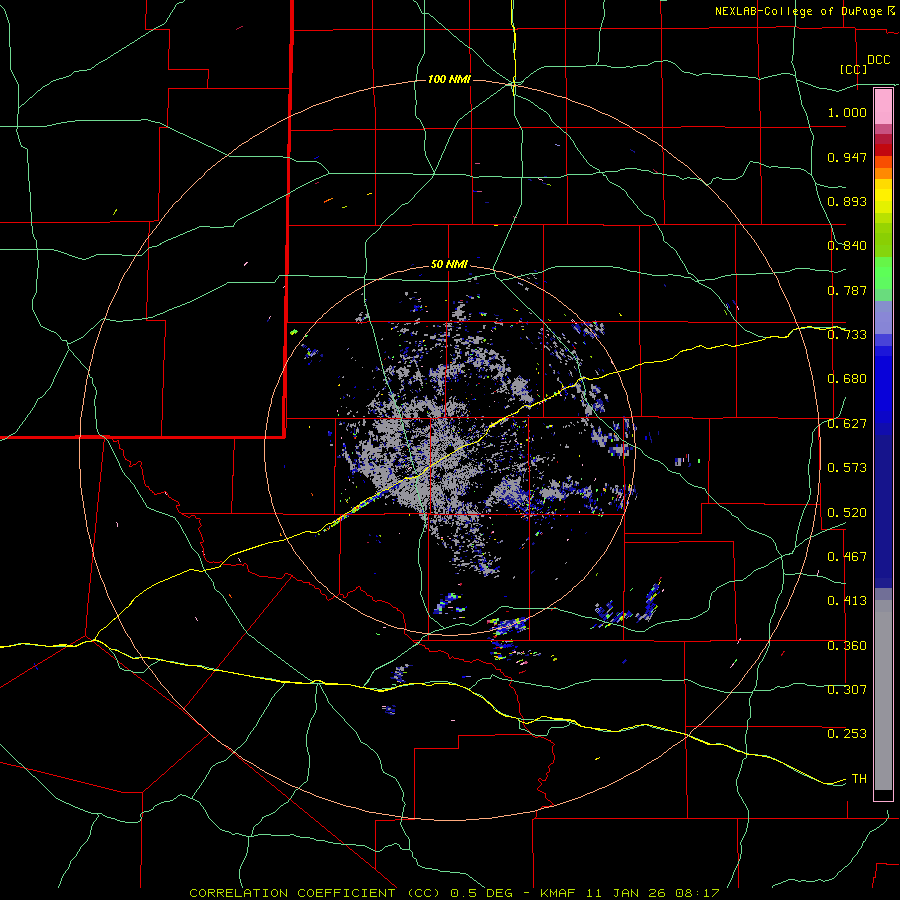Select the 0.947 legend value
Image resolution: width=900 pixels, height=900 pixels.
point(847,157)
